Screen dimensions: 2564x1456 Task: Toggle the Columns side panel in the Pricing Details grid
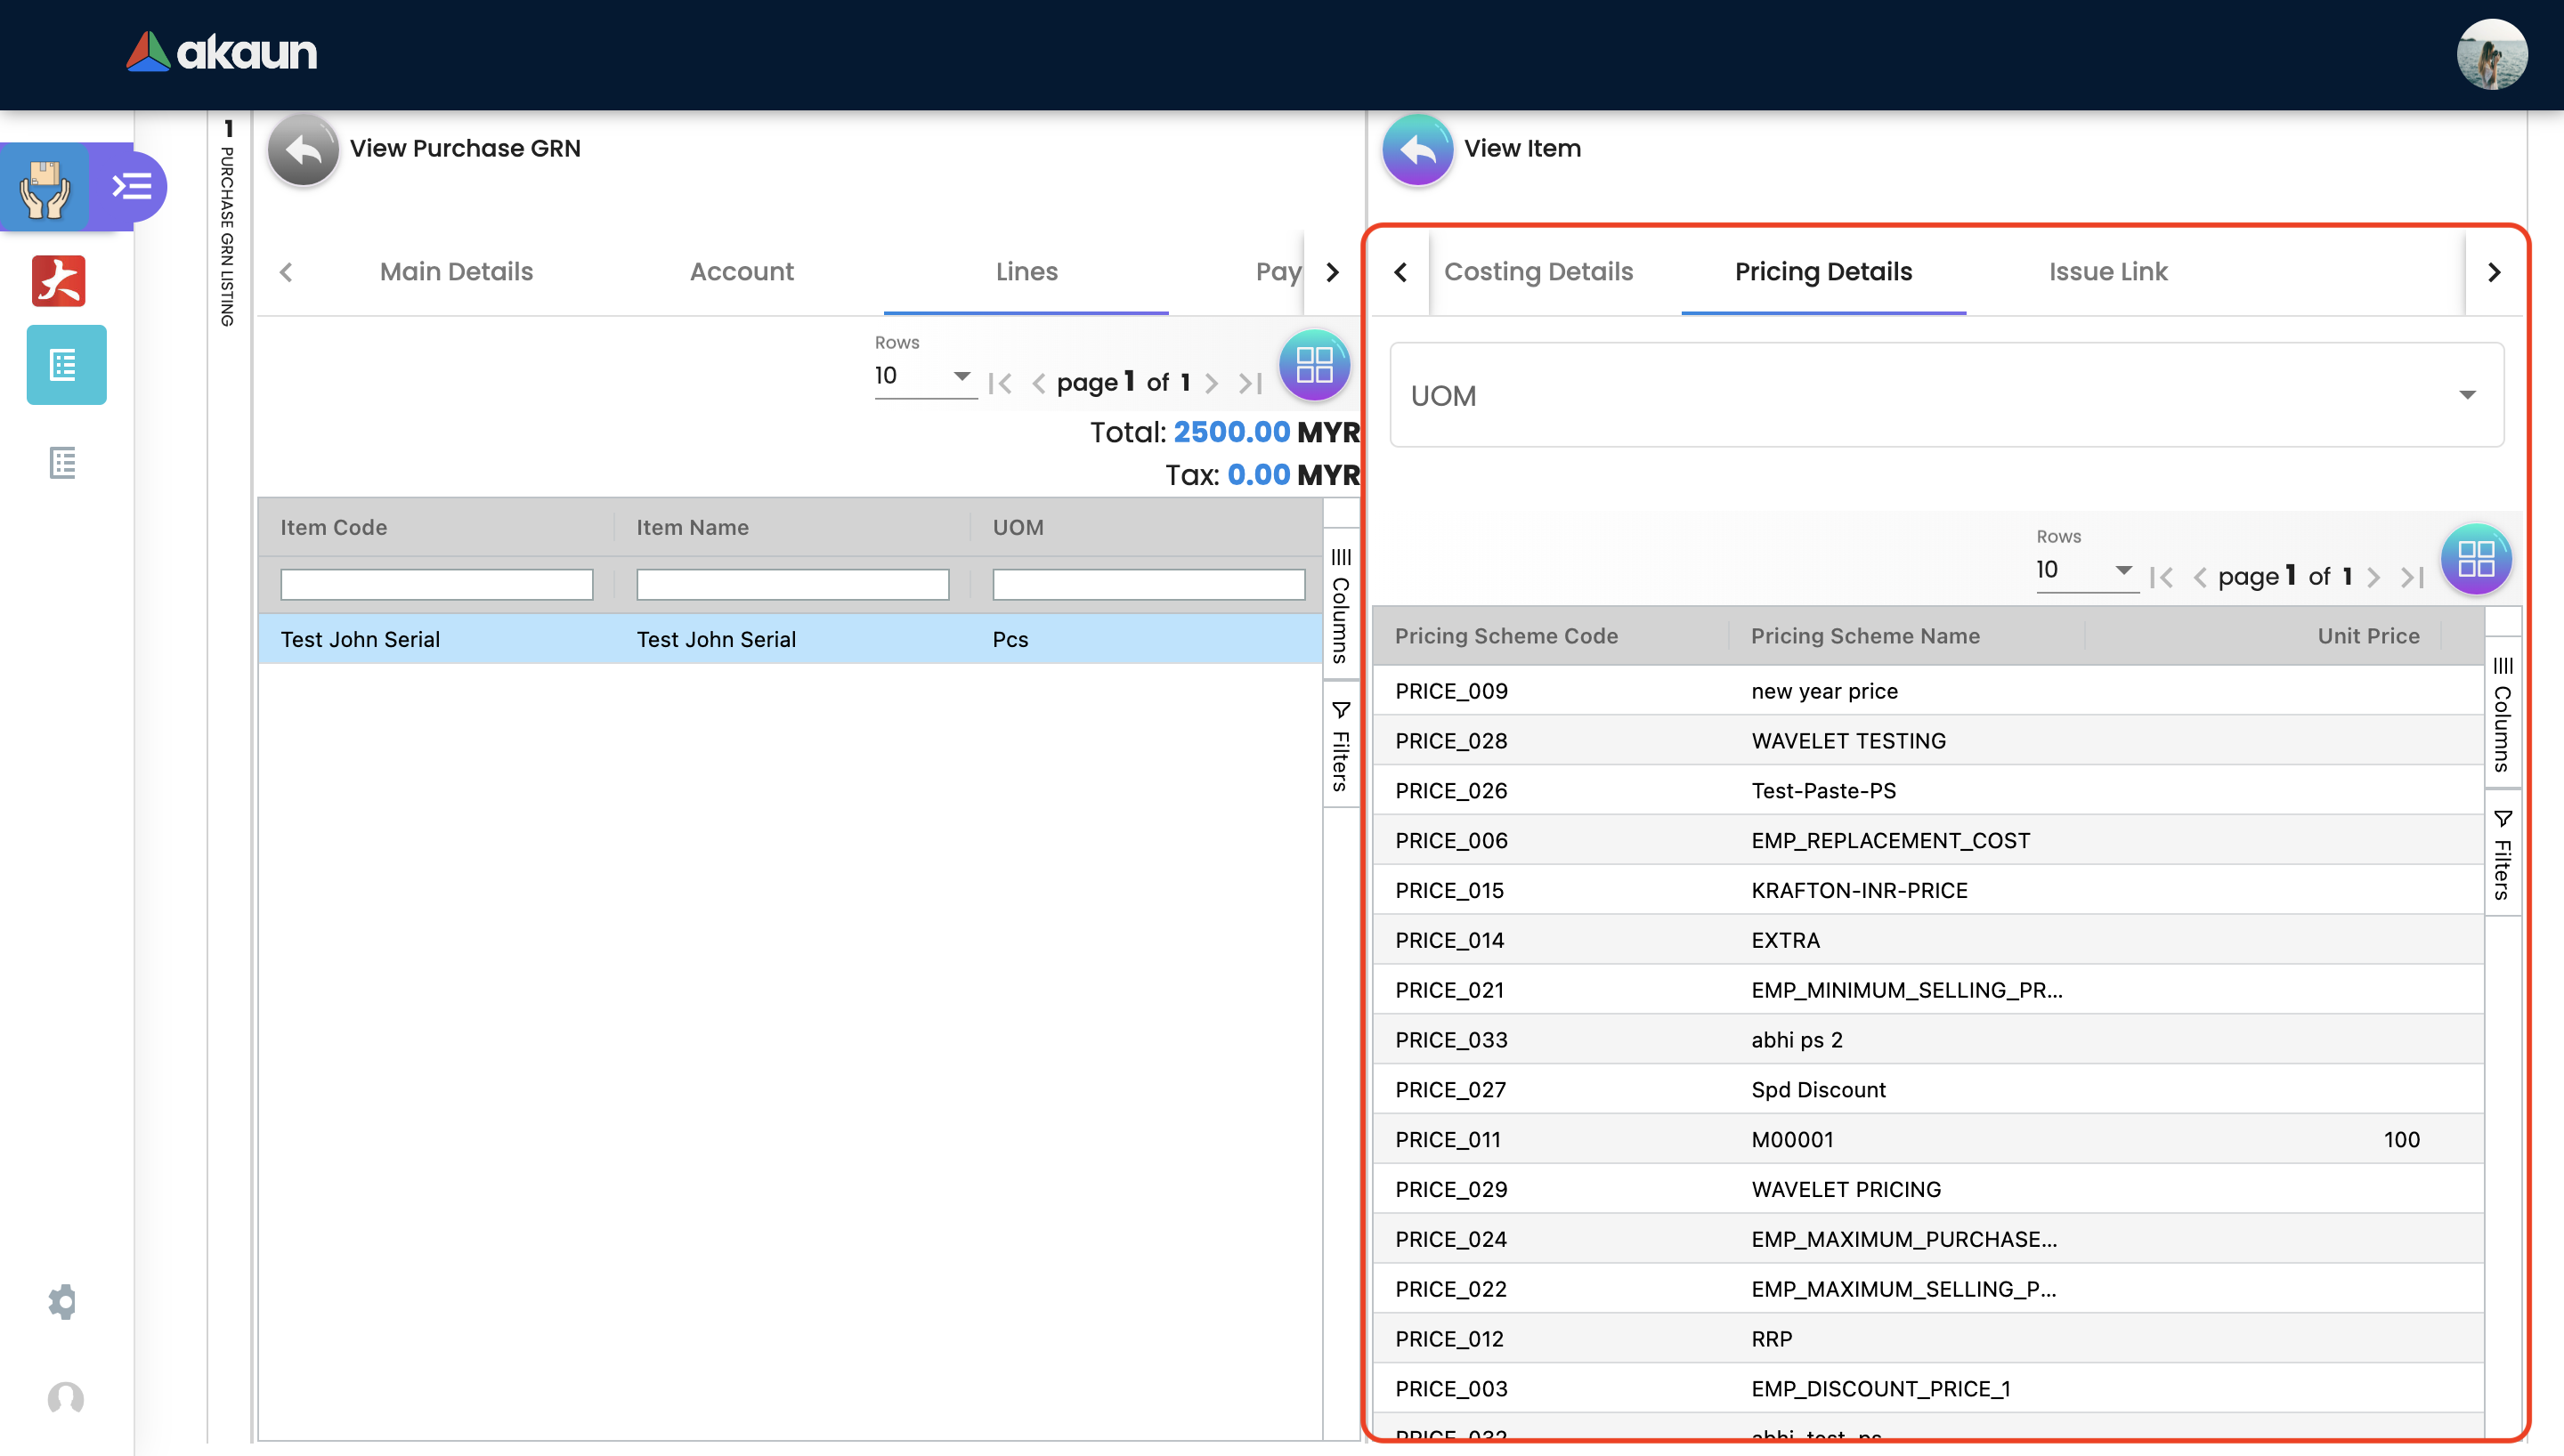pyautogui.click(x=2502, y=714)
